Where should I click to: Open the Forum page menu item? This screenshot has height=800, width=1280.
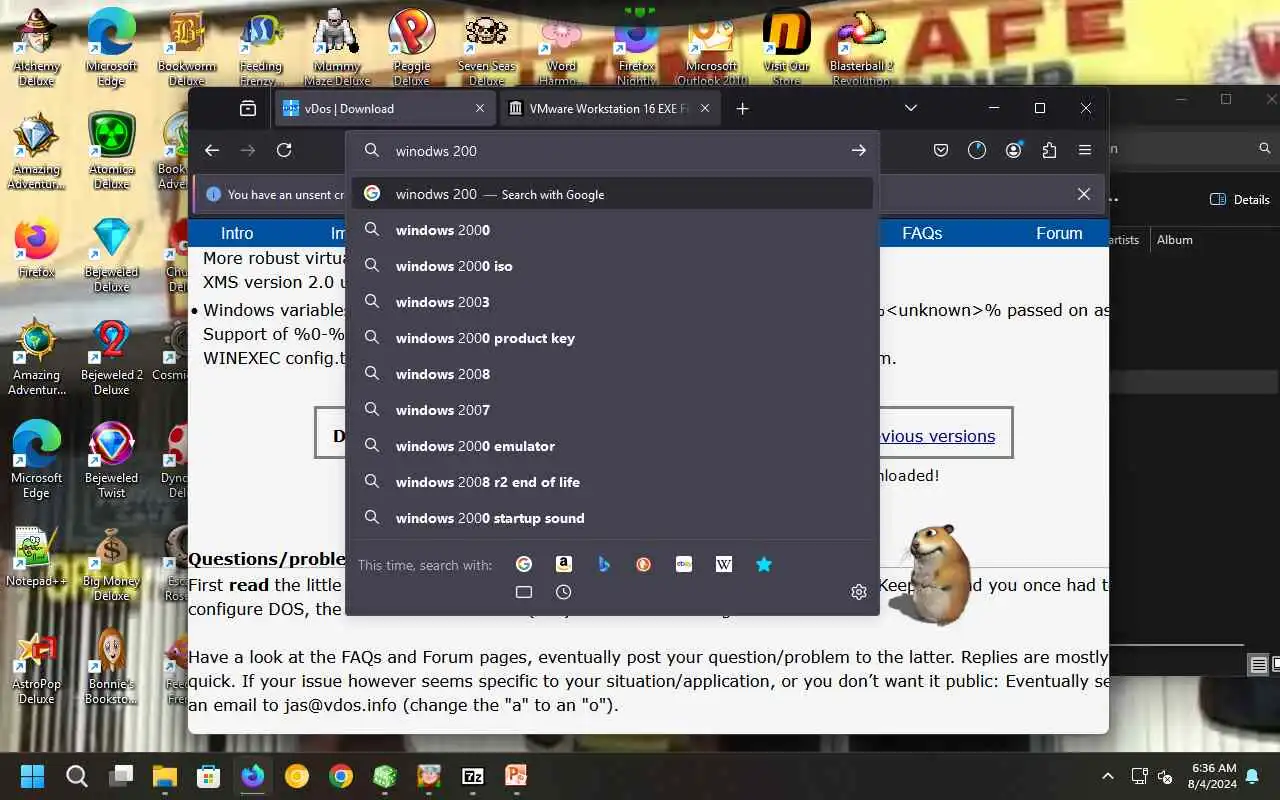pyautogui.click(x=1059, y=233)
